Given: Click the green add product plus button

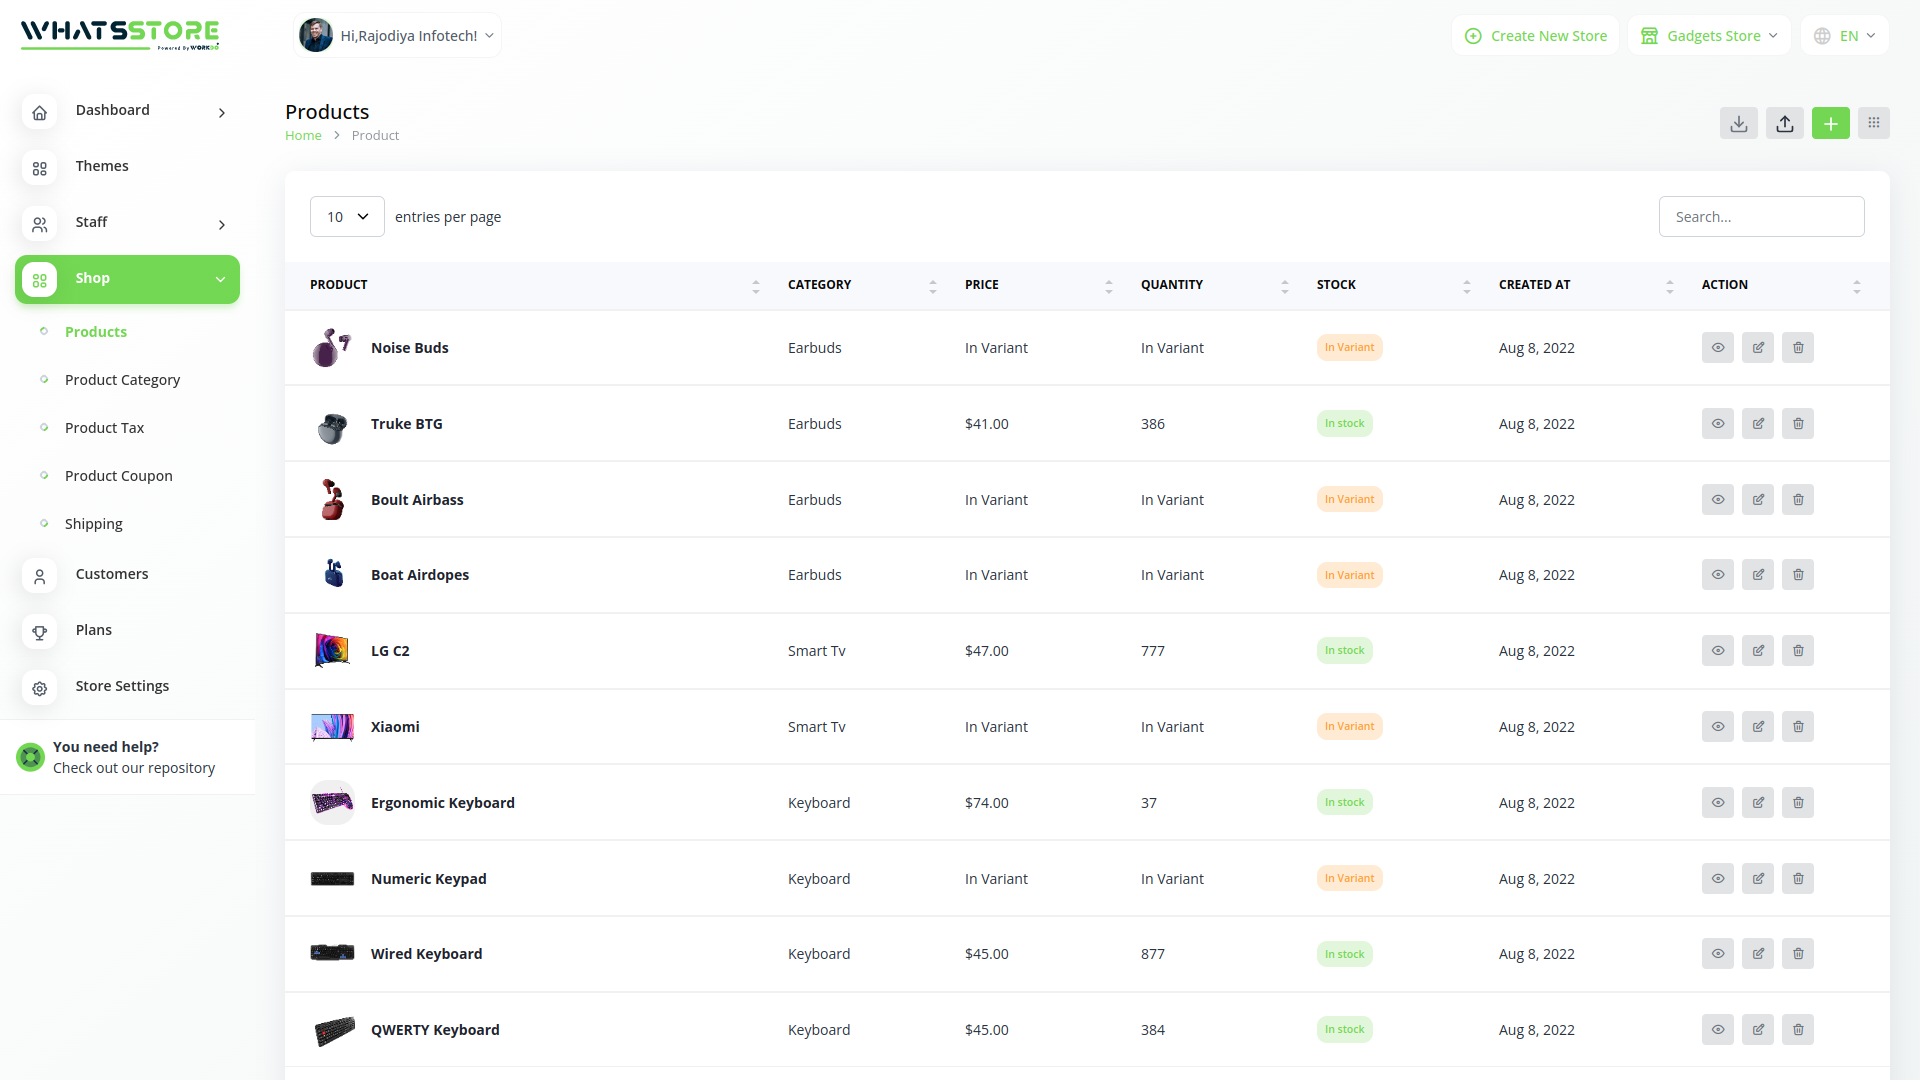Looking at the screenshot, I should [x=1830, y=123].
